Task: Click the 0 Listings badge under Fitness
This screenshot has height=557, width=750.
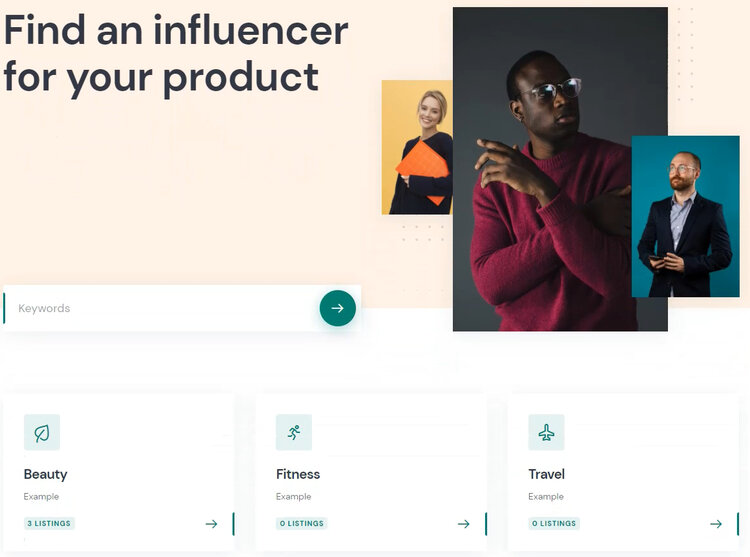Action: (x=301, y=524)
